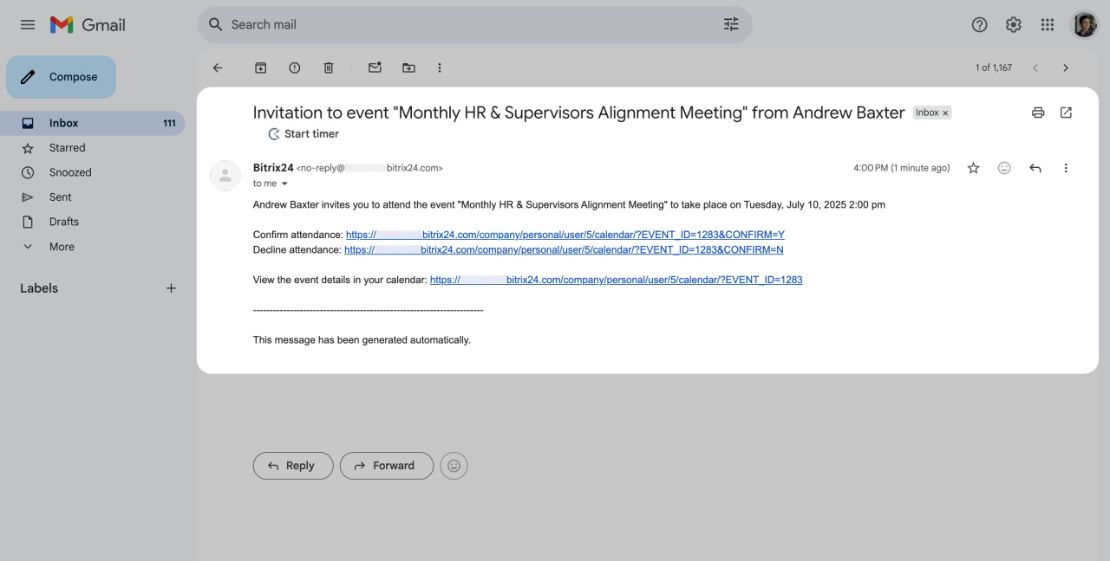Screen dimensions: 1110x561
Task: Open message in new window icon
Action: point(1065,113)
